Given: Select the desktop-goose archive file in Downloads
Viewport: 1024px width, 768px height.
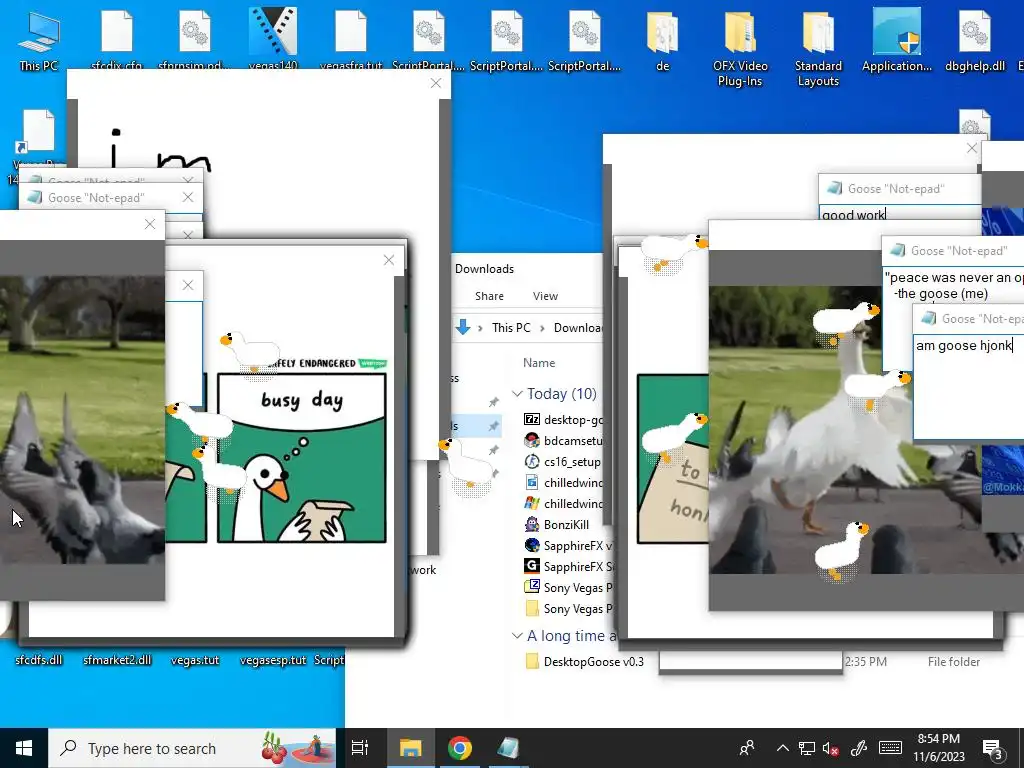Looking at the screenshot, I should point(564,419).
